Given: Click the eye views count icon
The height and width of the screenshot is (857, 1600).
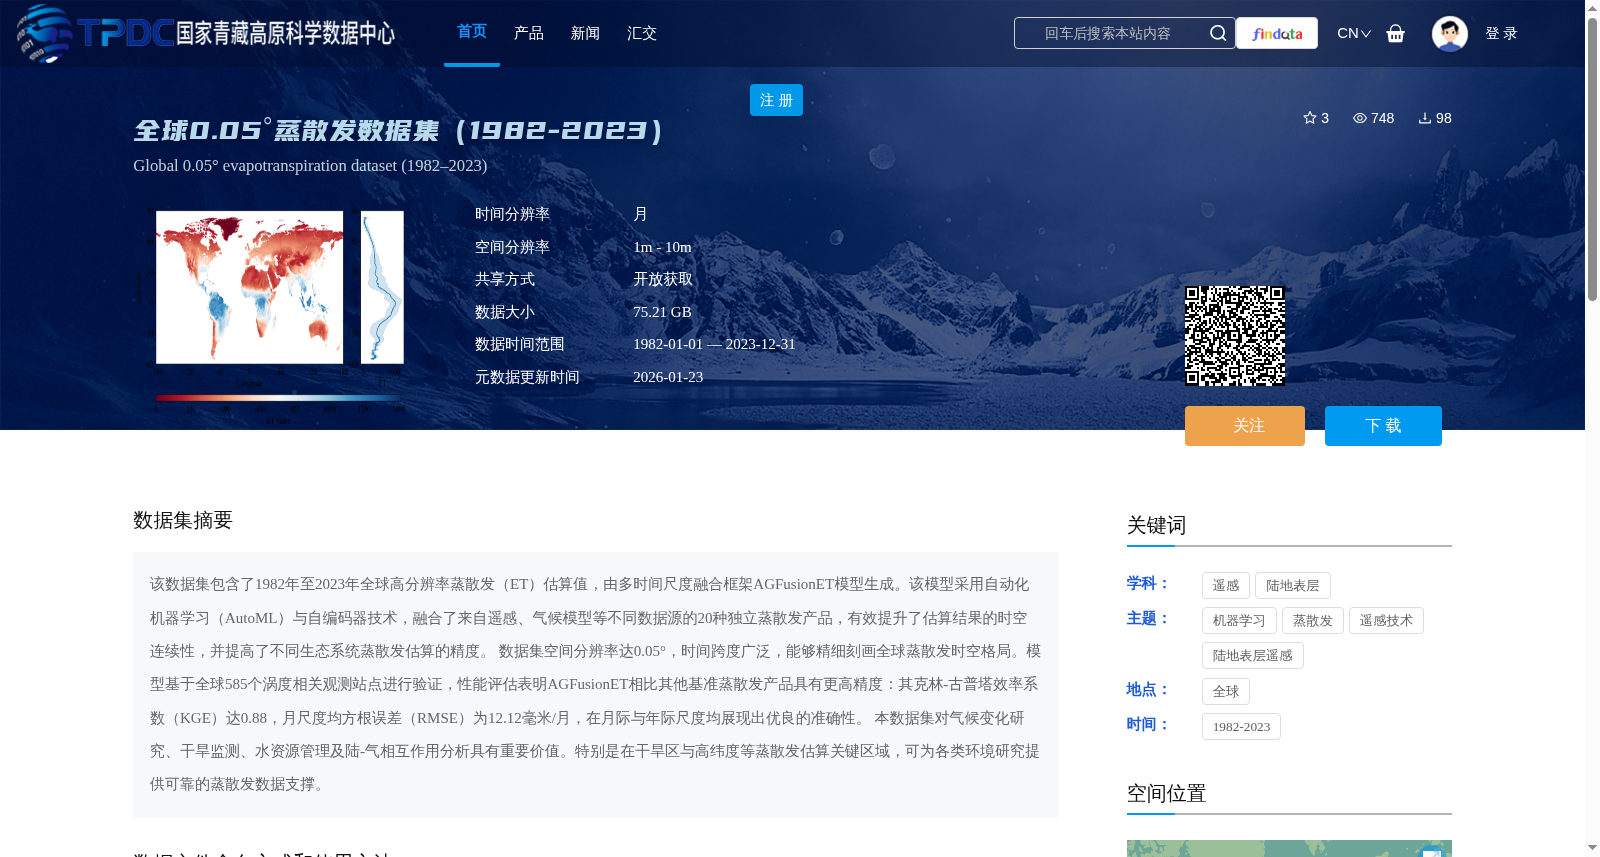Looking at the screenshot, I should (1360, 118).
